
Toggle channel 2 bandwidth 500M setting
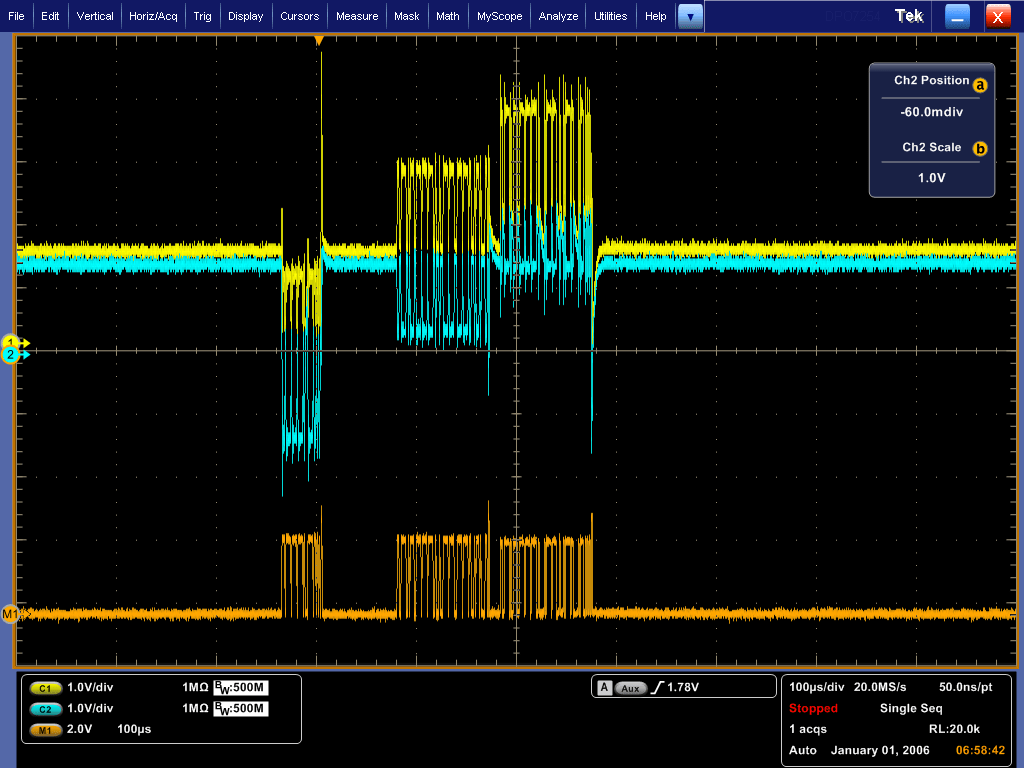[241, 709]
